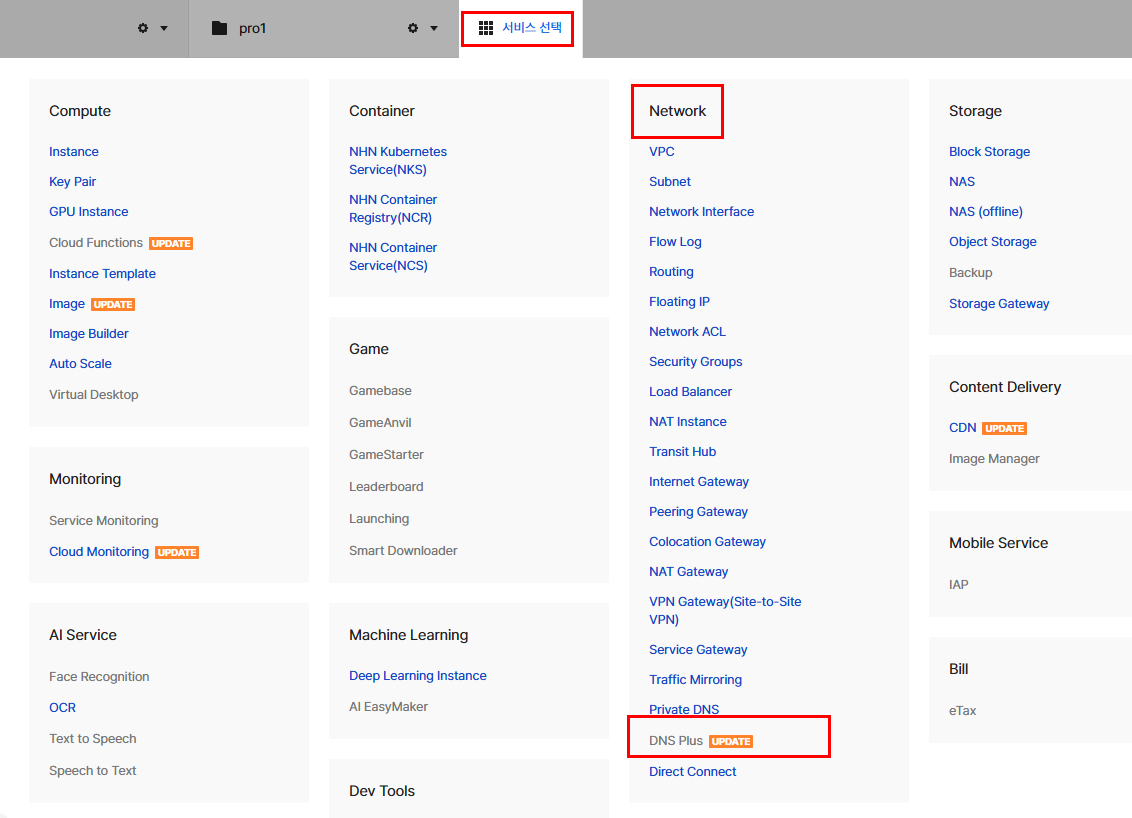The image size is (1132, 818).
Task: Open the CDN service
Action: pos(963,428)
